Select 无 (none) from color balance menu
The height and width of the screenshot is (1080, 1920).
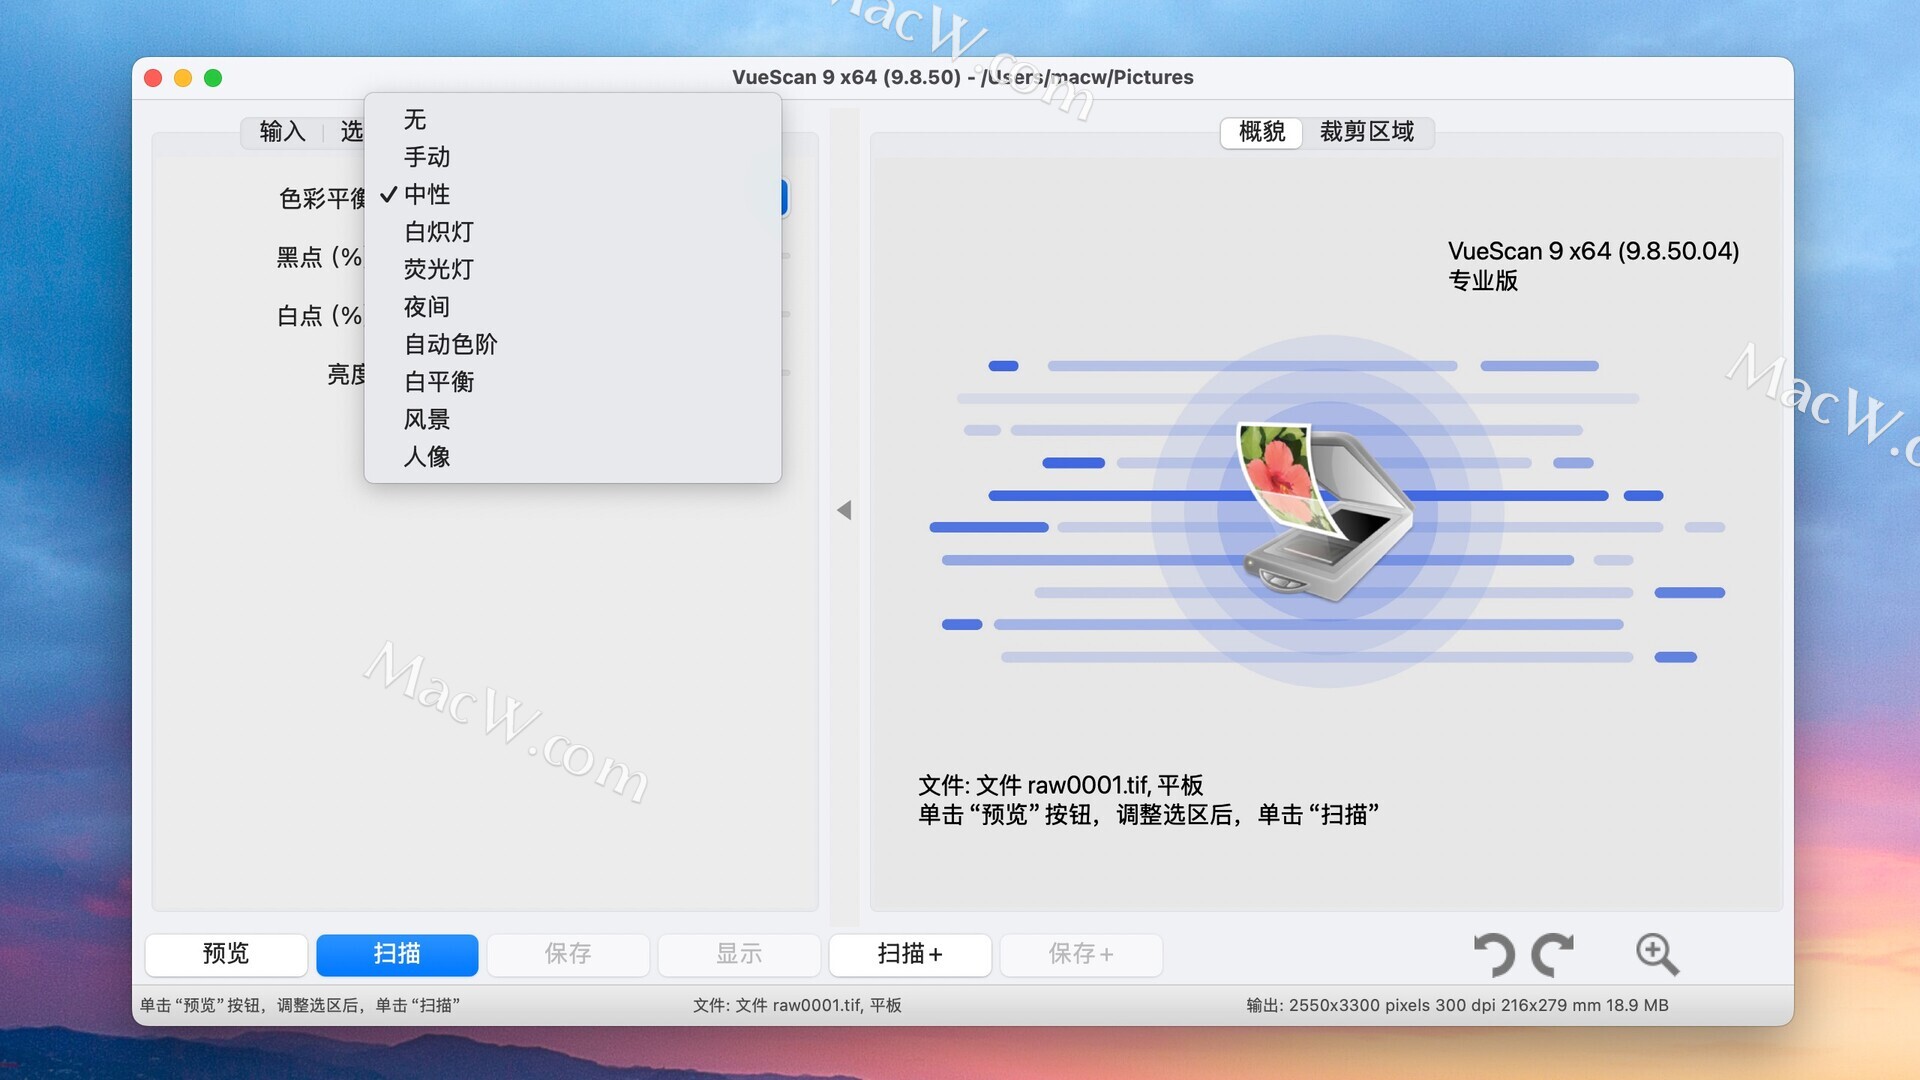(415, 120)
